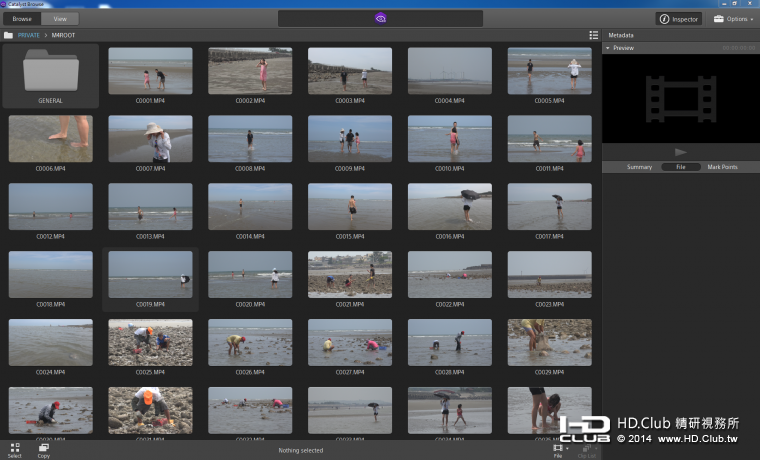The width and height of the screenshot is (760, 460).
Task: Select the File metadata tab
Action: point(681,167)
